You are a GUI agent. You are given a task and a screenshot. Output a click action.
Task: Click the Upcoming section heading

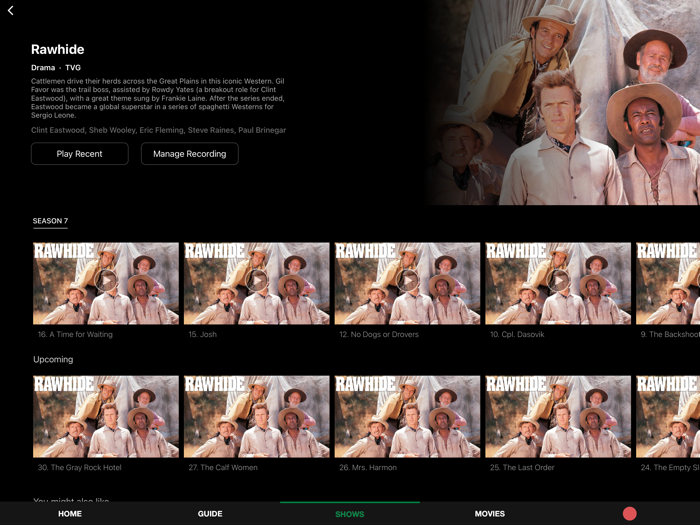[x=53, y=359]
